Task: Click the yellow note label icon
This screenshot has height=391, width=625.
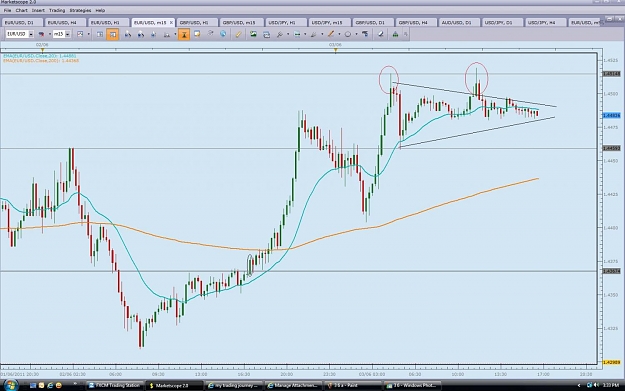Action: tap(197, 34)
